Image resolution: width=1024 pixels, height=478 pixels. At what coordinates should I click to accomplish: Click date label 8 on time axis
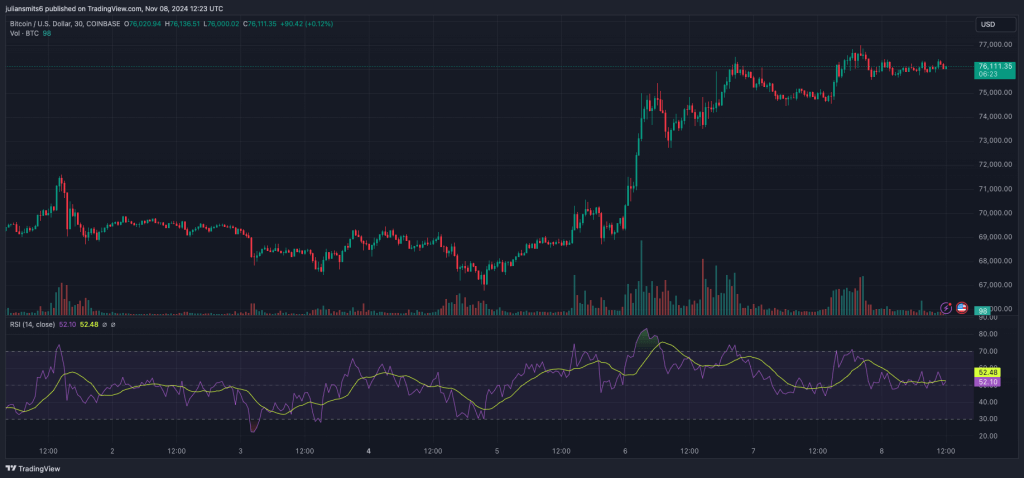[x=881, y=451]
